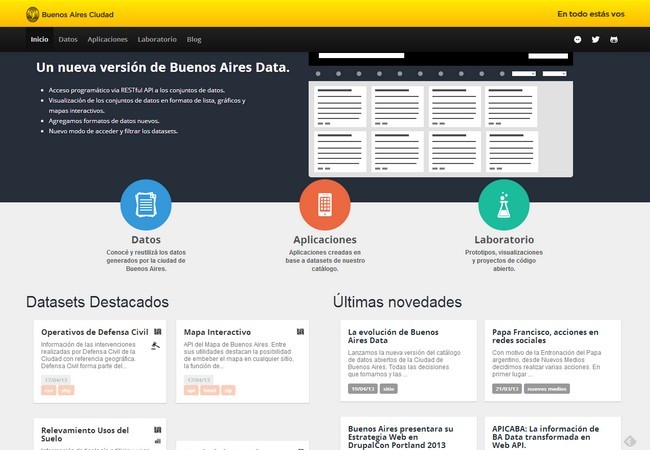Click the Datos description 'Conocé y reutilizá los datos'
The image size is (650, 450).
[146, 260]
